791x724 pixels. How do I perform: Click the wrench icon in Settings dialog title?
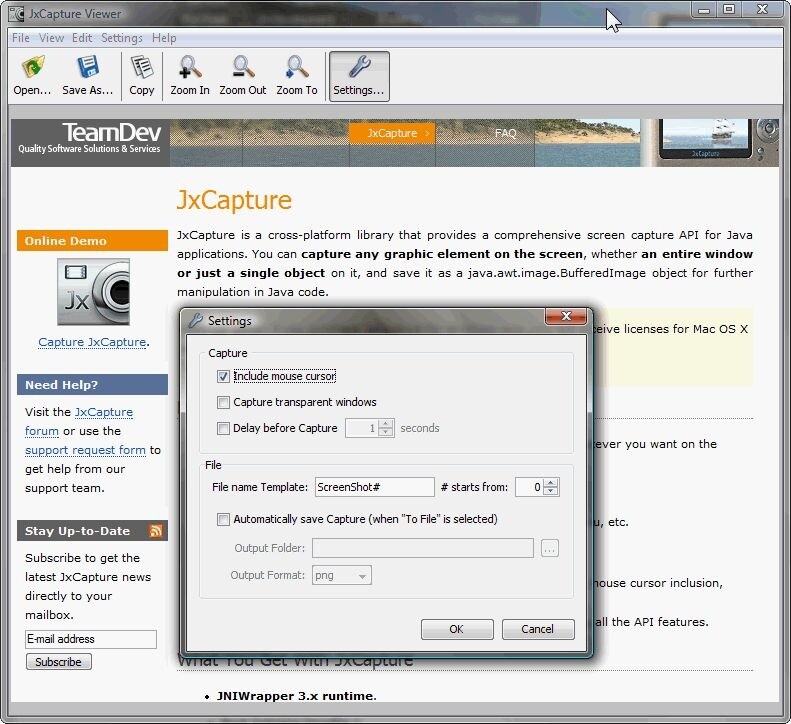tap(196, 320)
